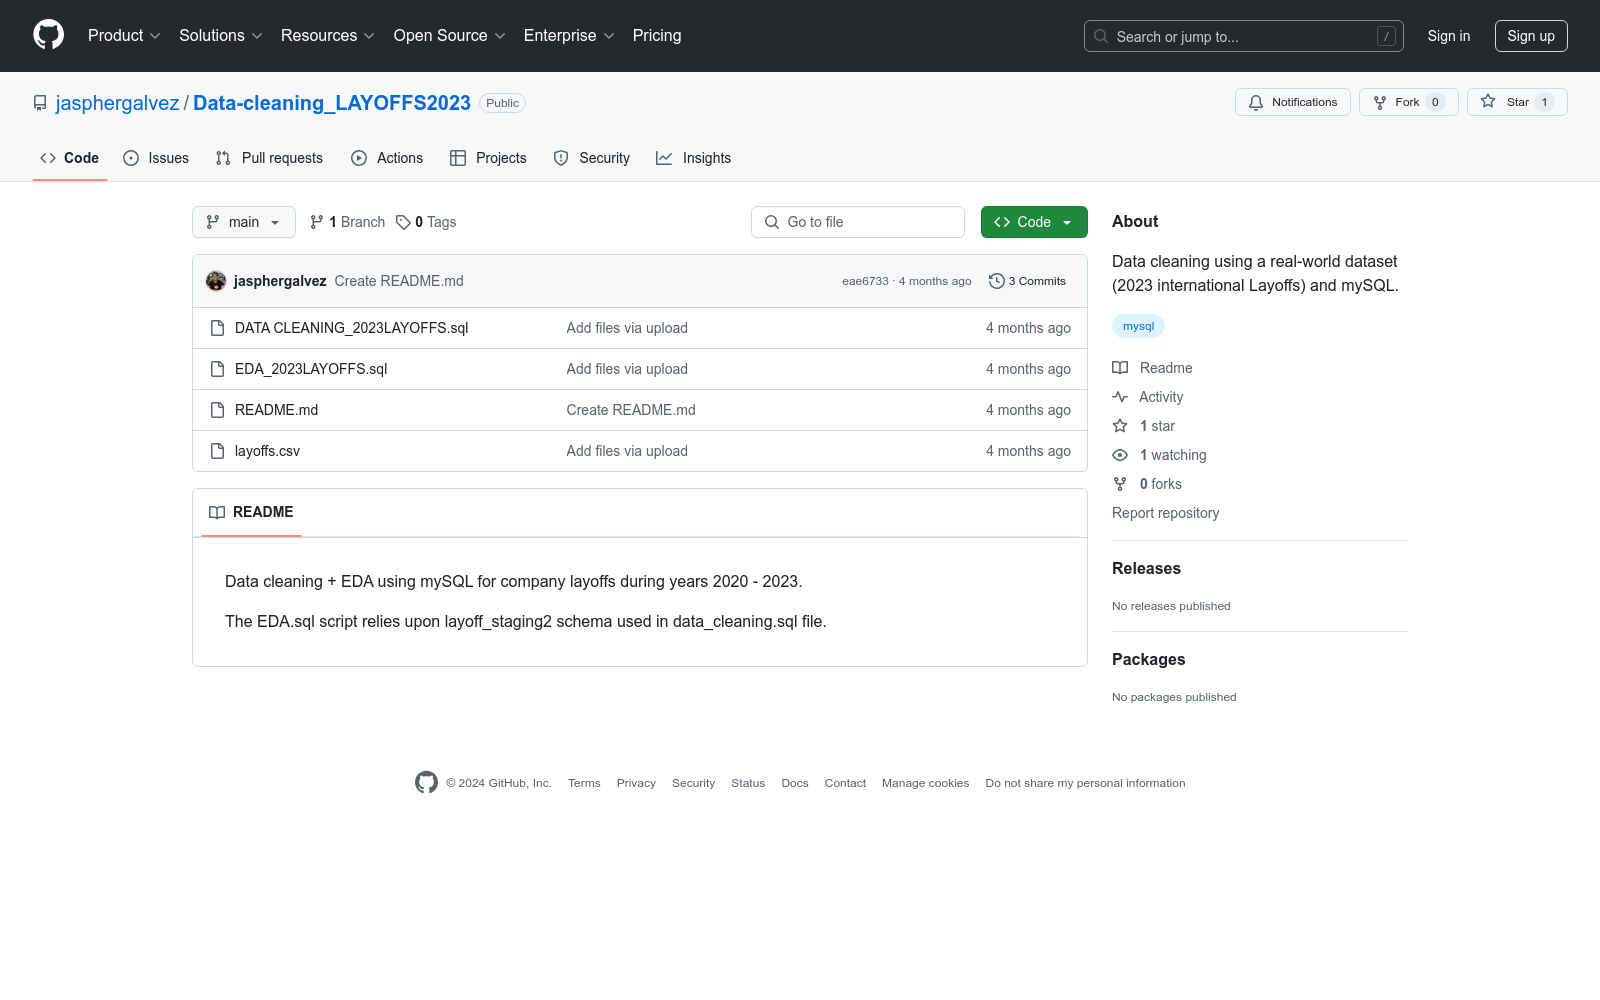Viewport: 1600px width, 1000px height.
Task: Click the fork icon beside 0 forks
Action: click(x=1120, y=484)
